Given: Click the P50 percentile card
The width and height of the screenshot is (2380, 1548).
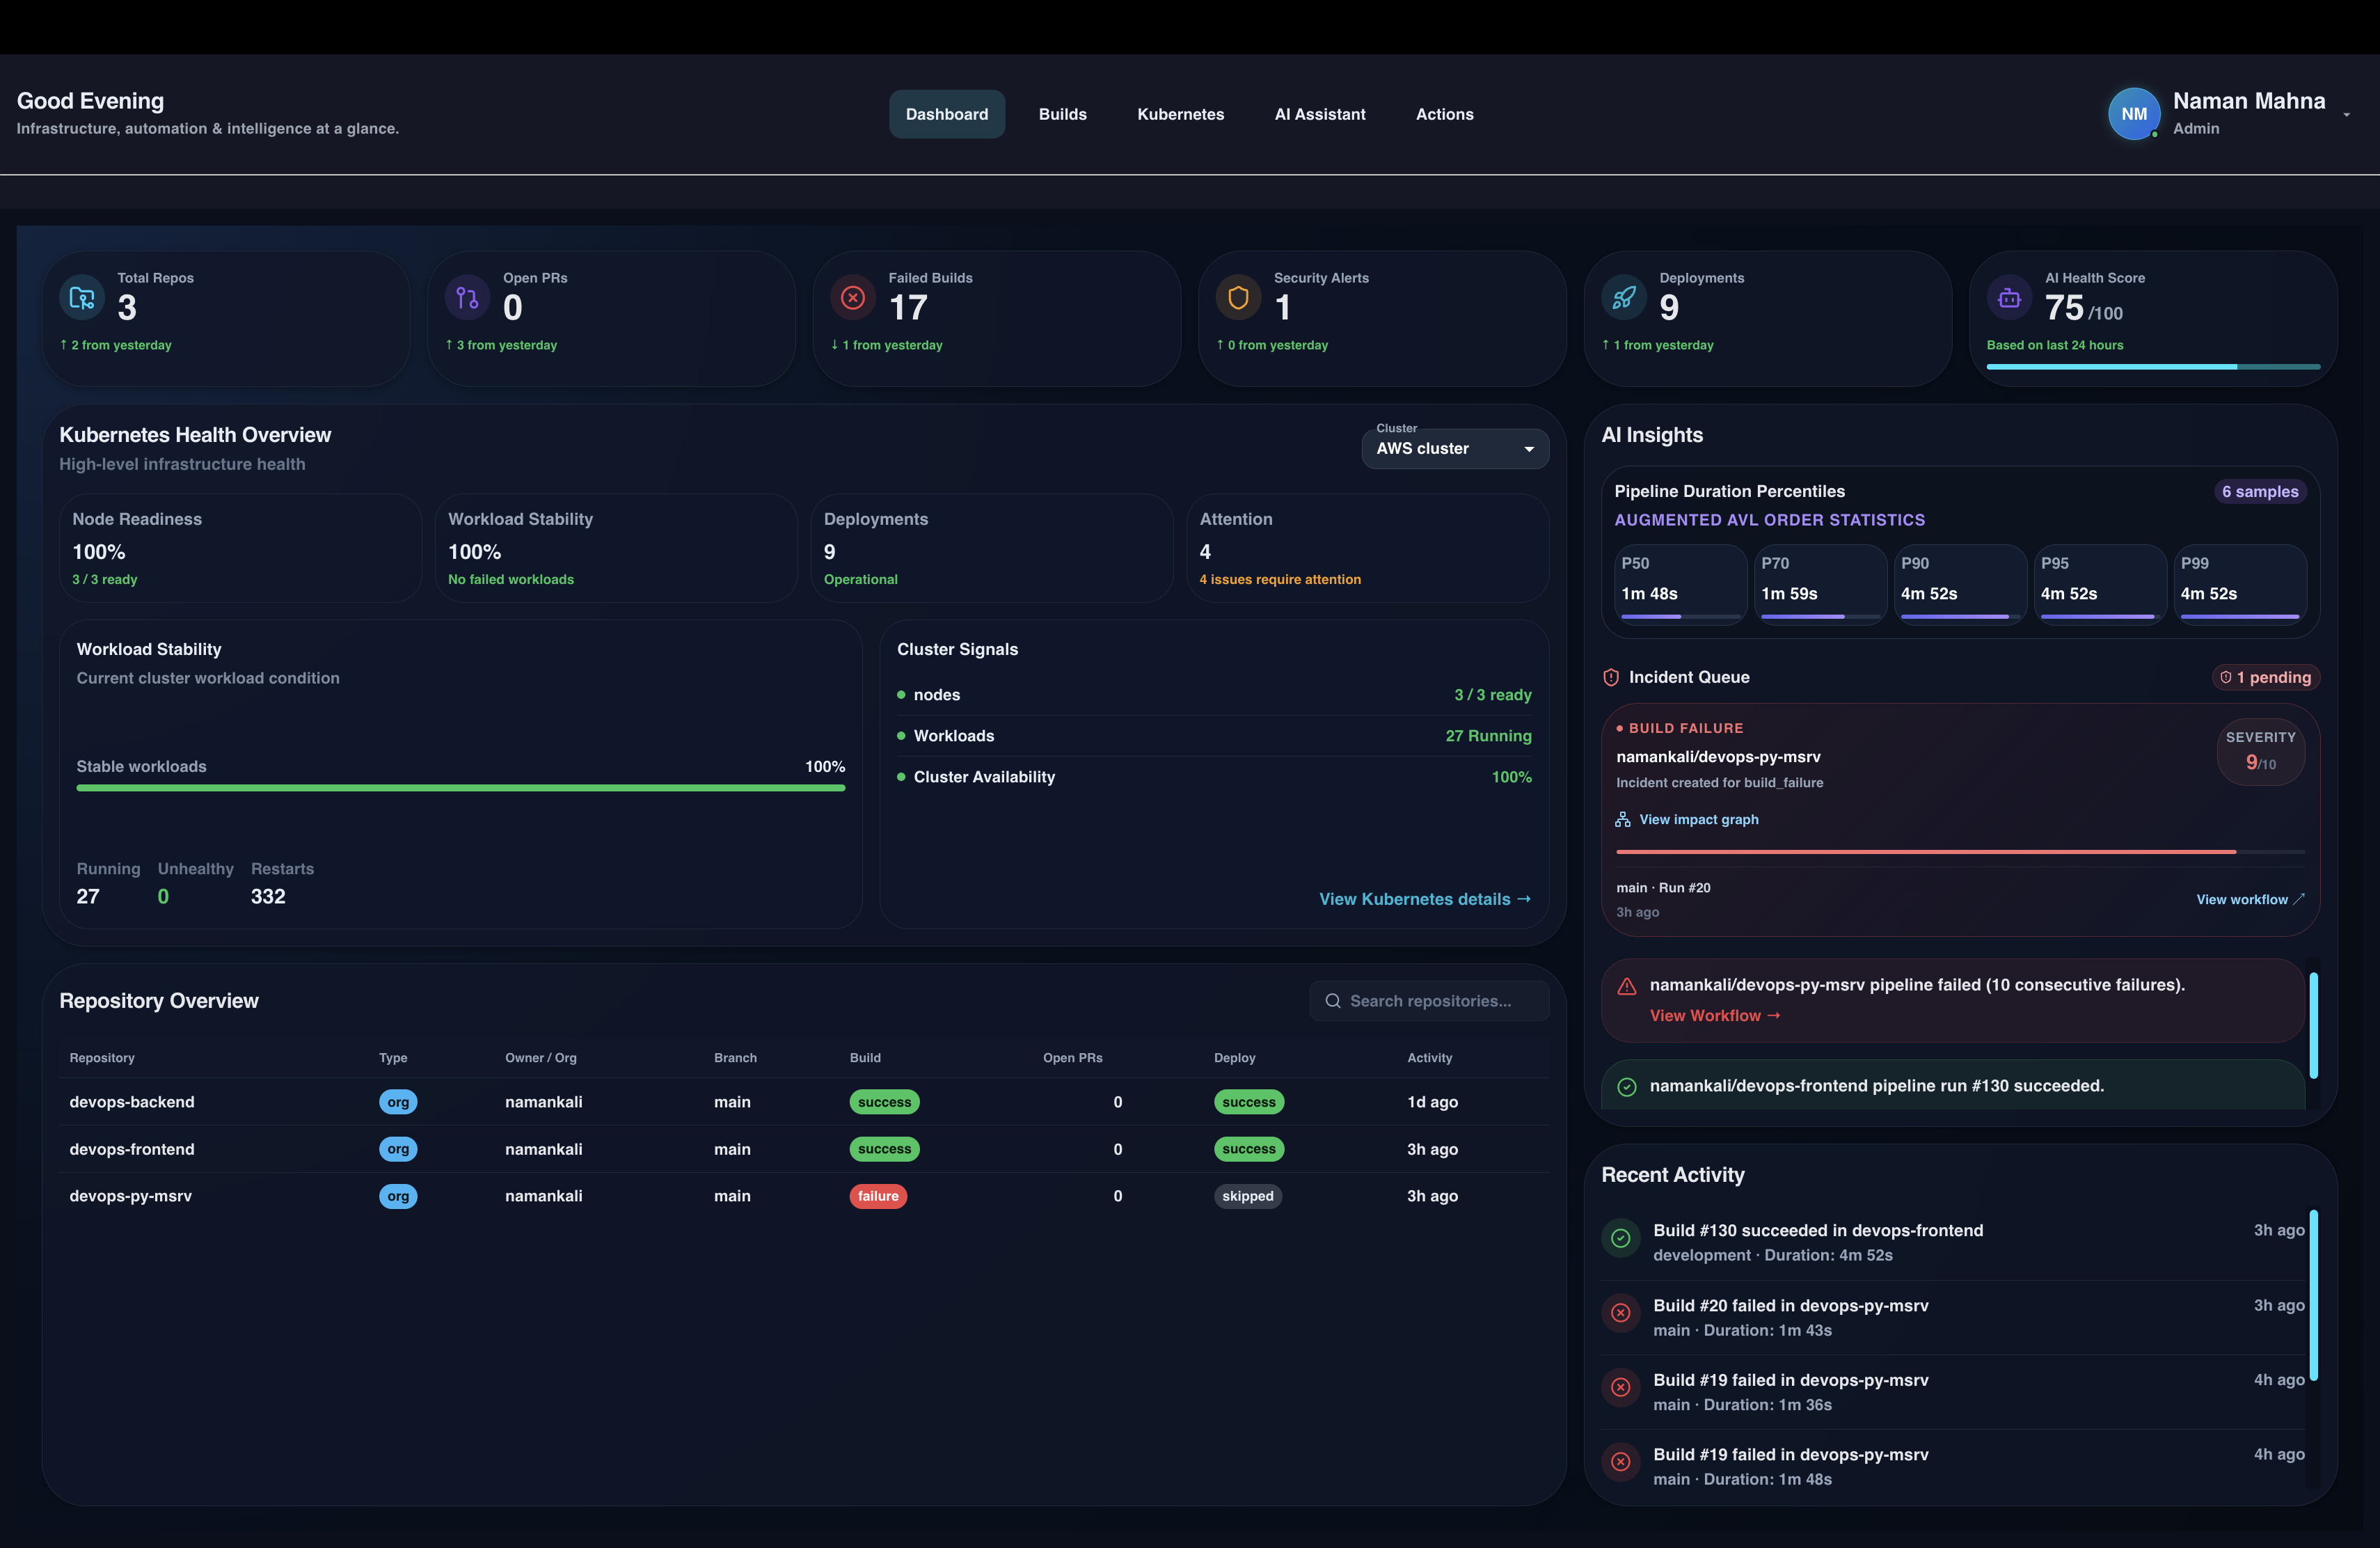Looking at the screenshot, I should click(1680, 584).
